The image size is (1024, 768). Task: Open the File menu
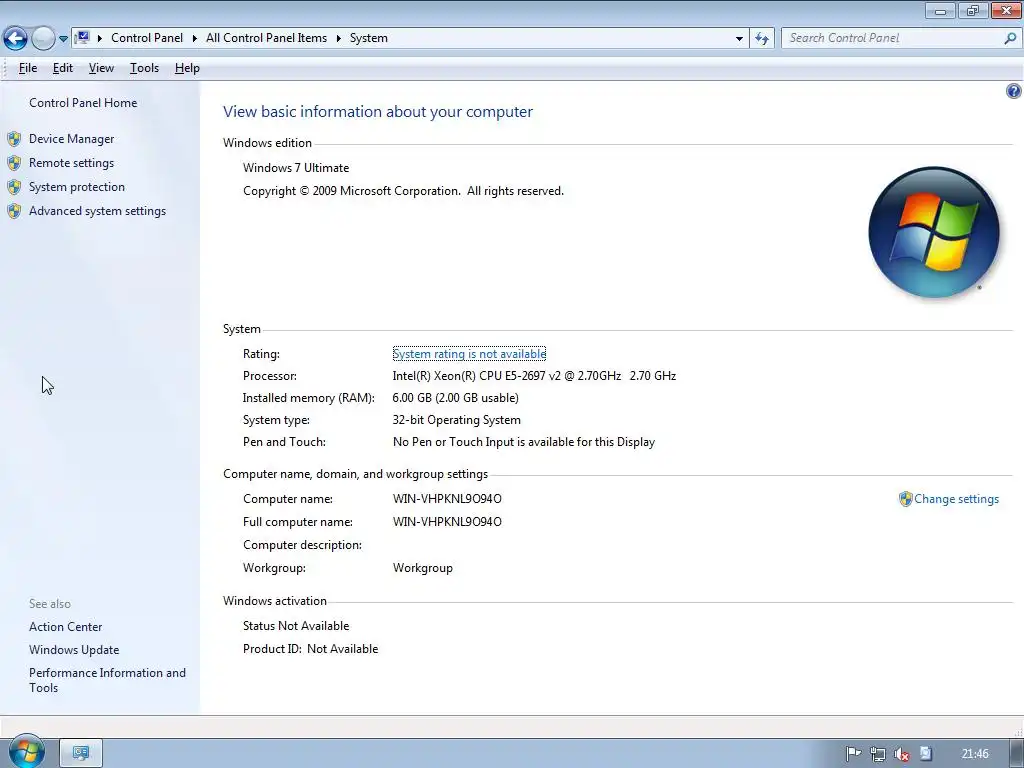pyautogui.click(x=28, y=68)
